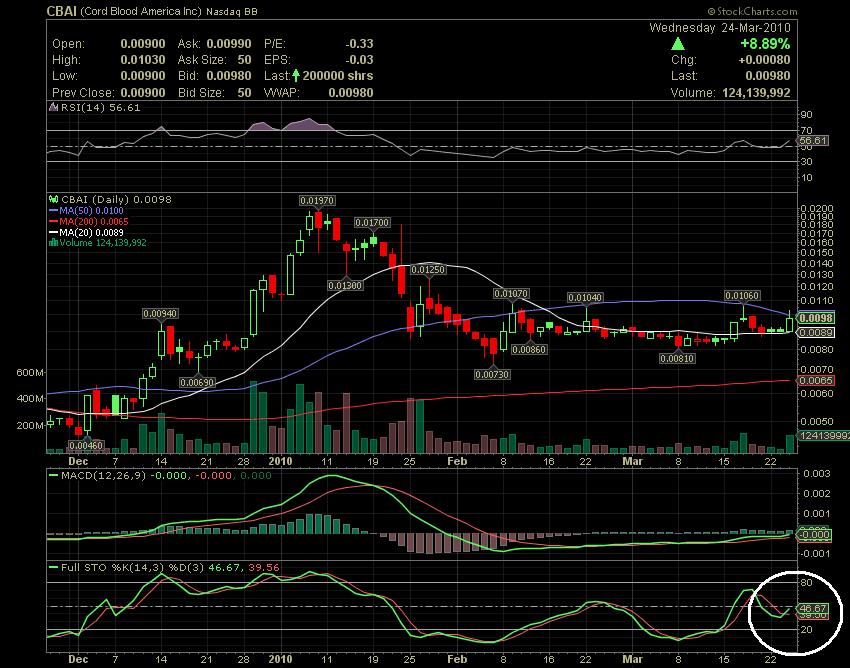Click the 600M volume axis label

tap(30, 372)
